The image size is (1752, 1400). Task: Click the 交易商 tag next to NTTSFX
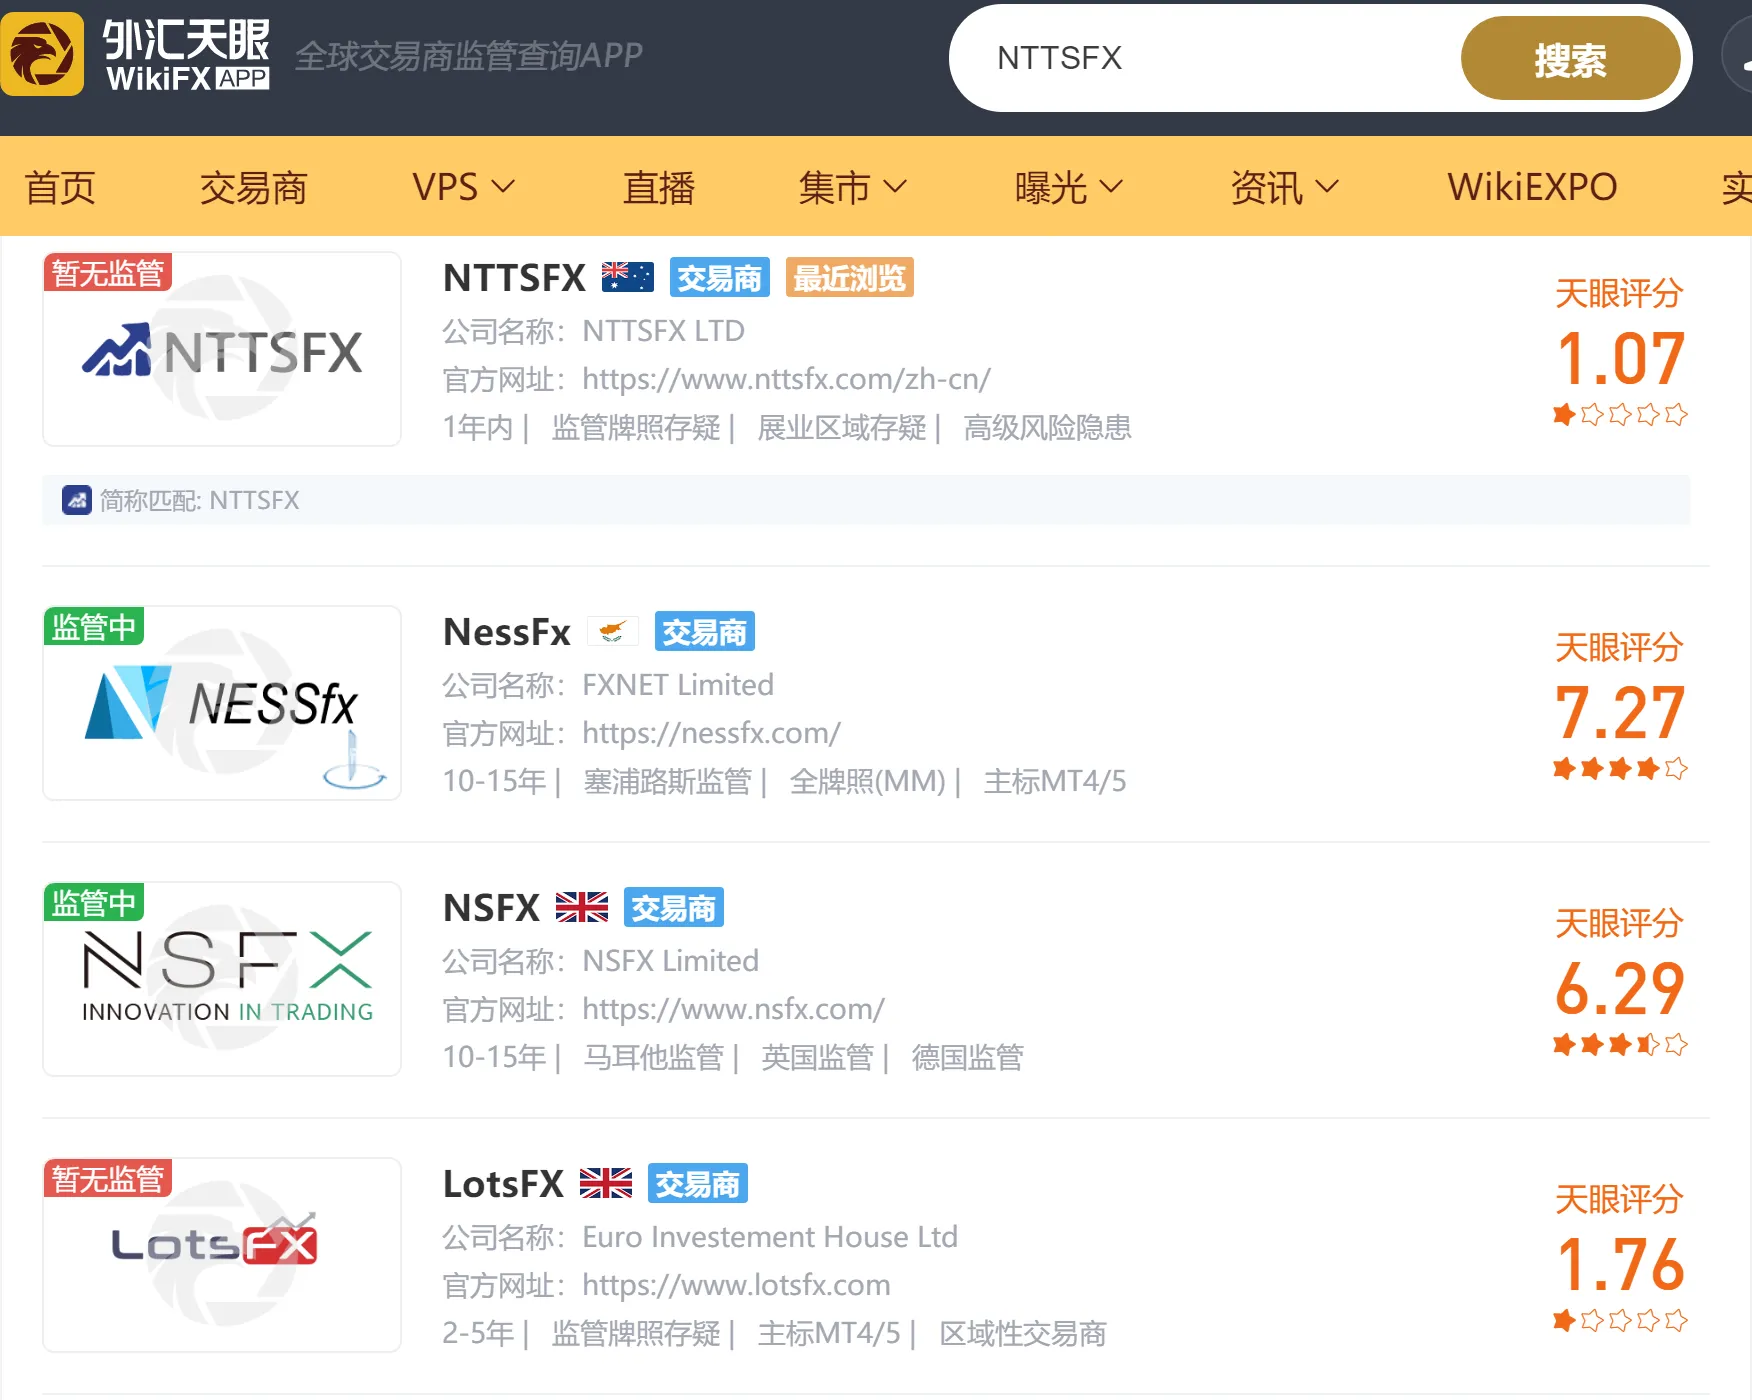719,277
